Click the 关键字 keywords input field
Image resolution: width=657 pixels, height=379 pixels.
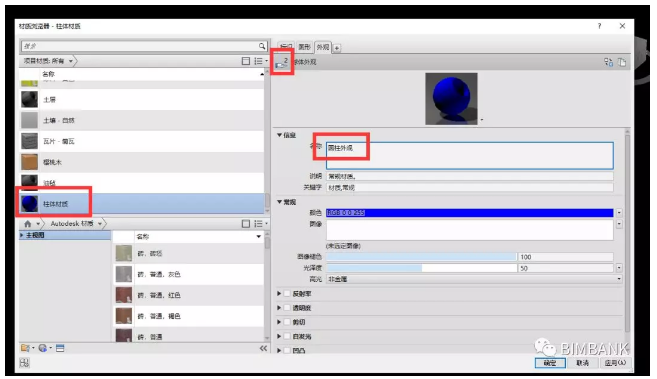click(x=470, y=188)
